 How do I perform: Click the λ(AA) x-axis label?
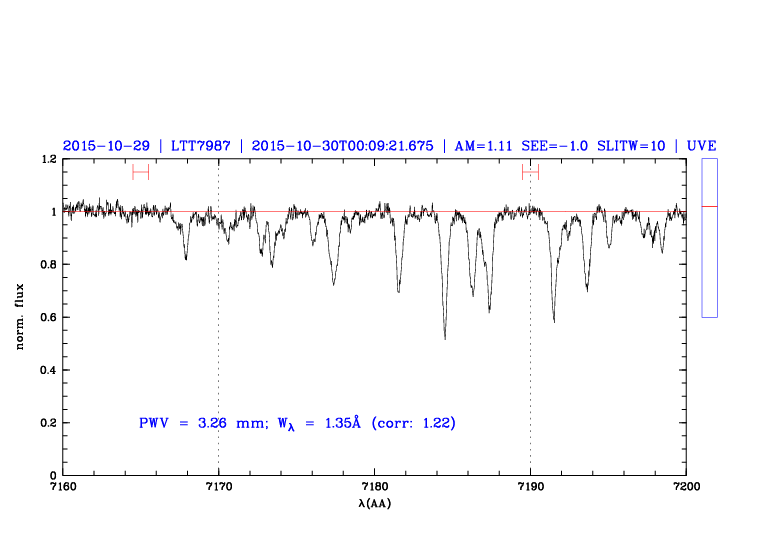pyautogui.click(x=374, y=503)
